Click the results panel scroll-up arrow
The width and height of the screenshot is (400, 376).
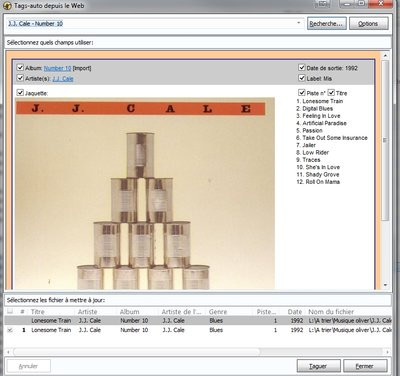pyautogui.click(x=385, y=55)
